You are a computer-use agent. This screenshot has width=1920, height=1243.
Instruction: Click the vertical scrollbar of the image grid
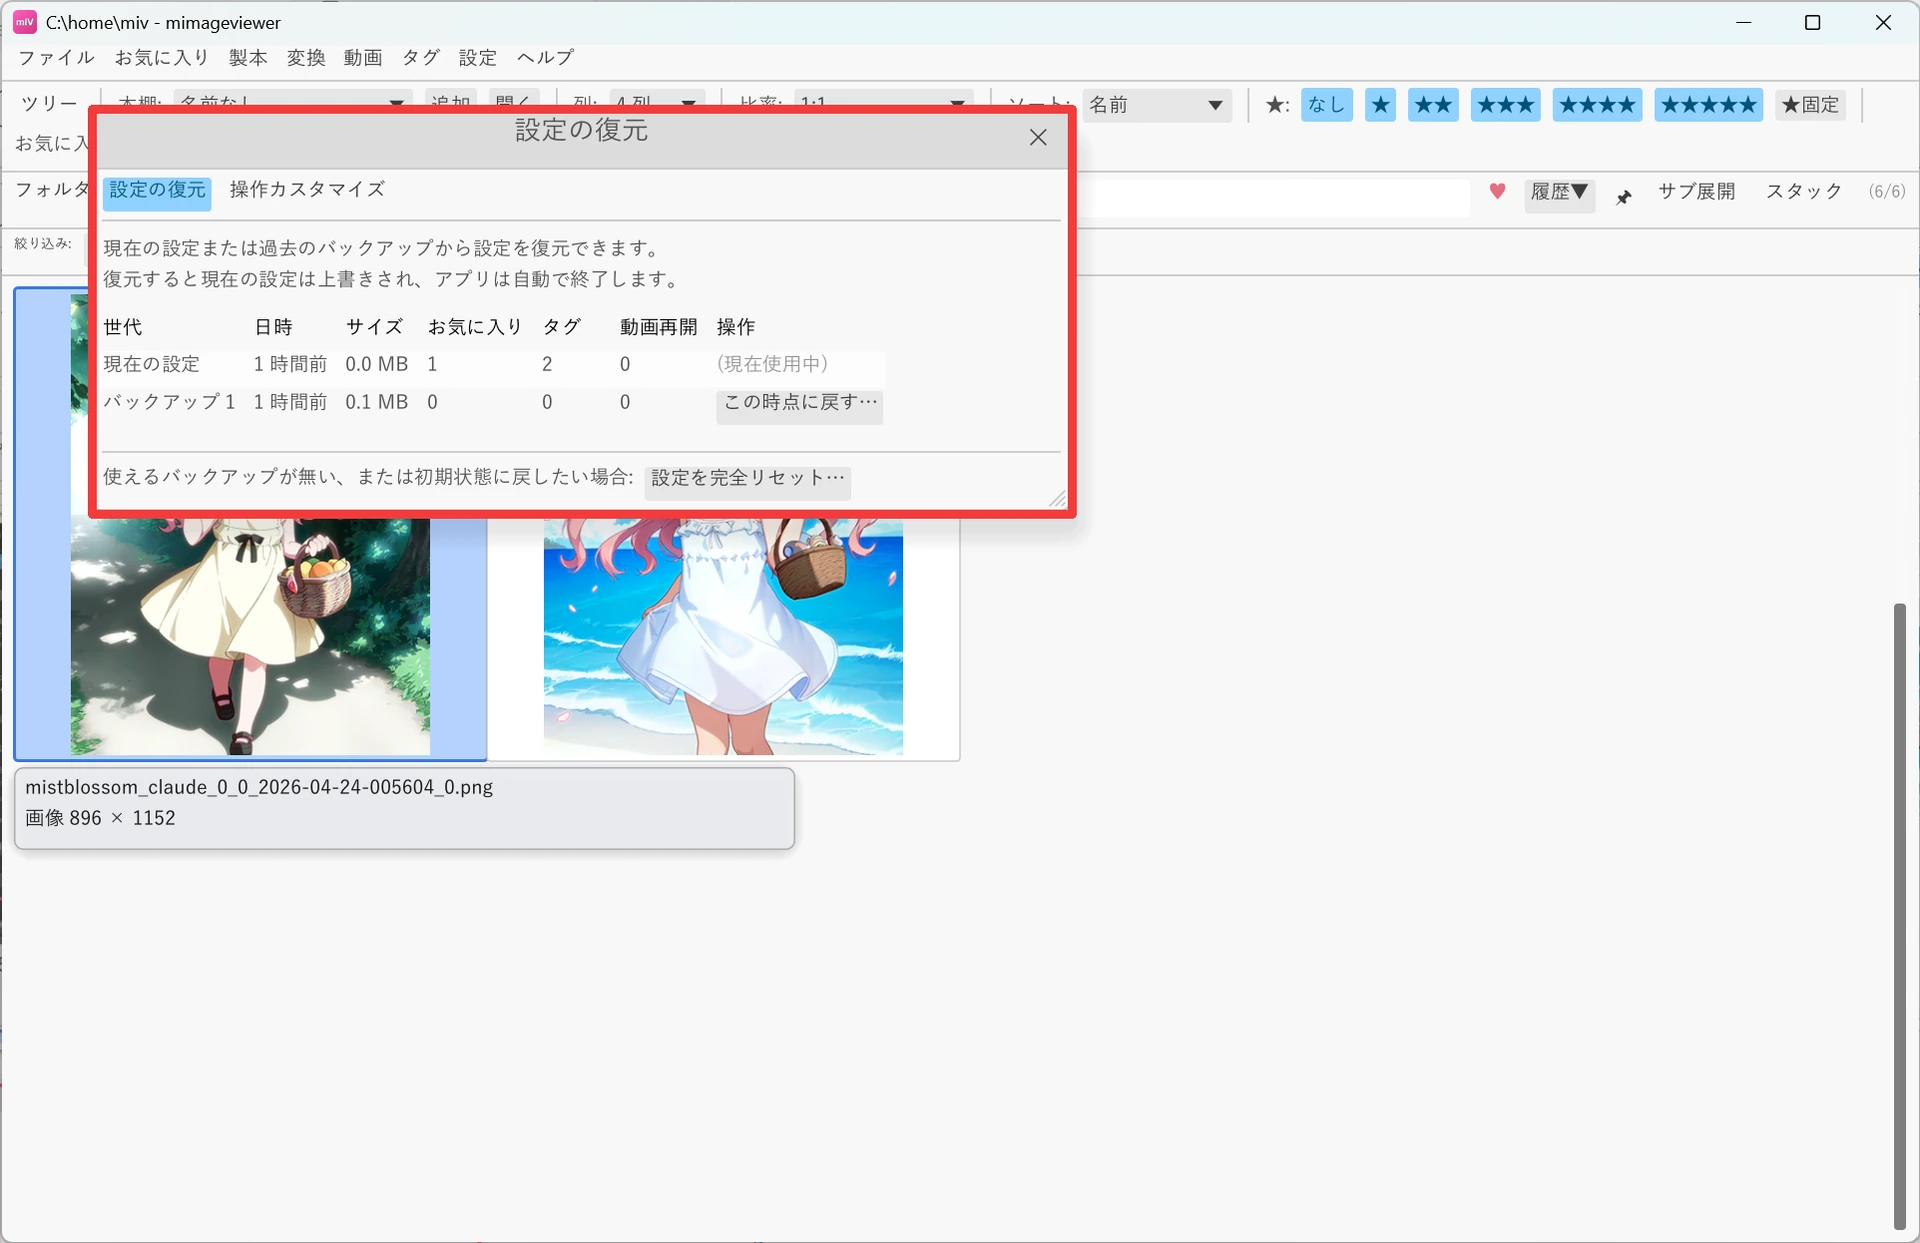click(1899, 915)
